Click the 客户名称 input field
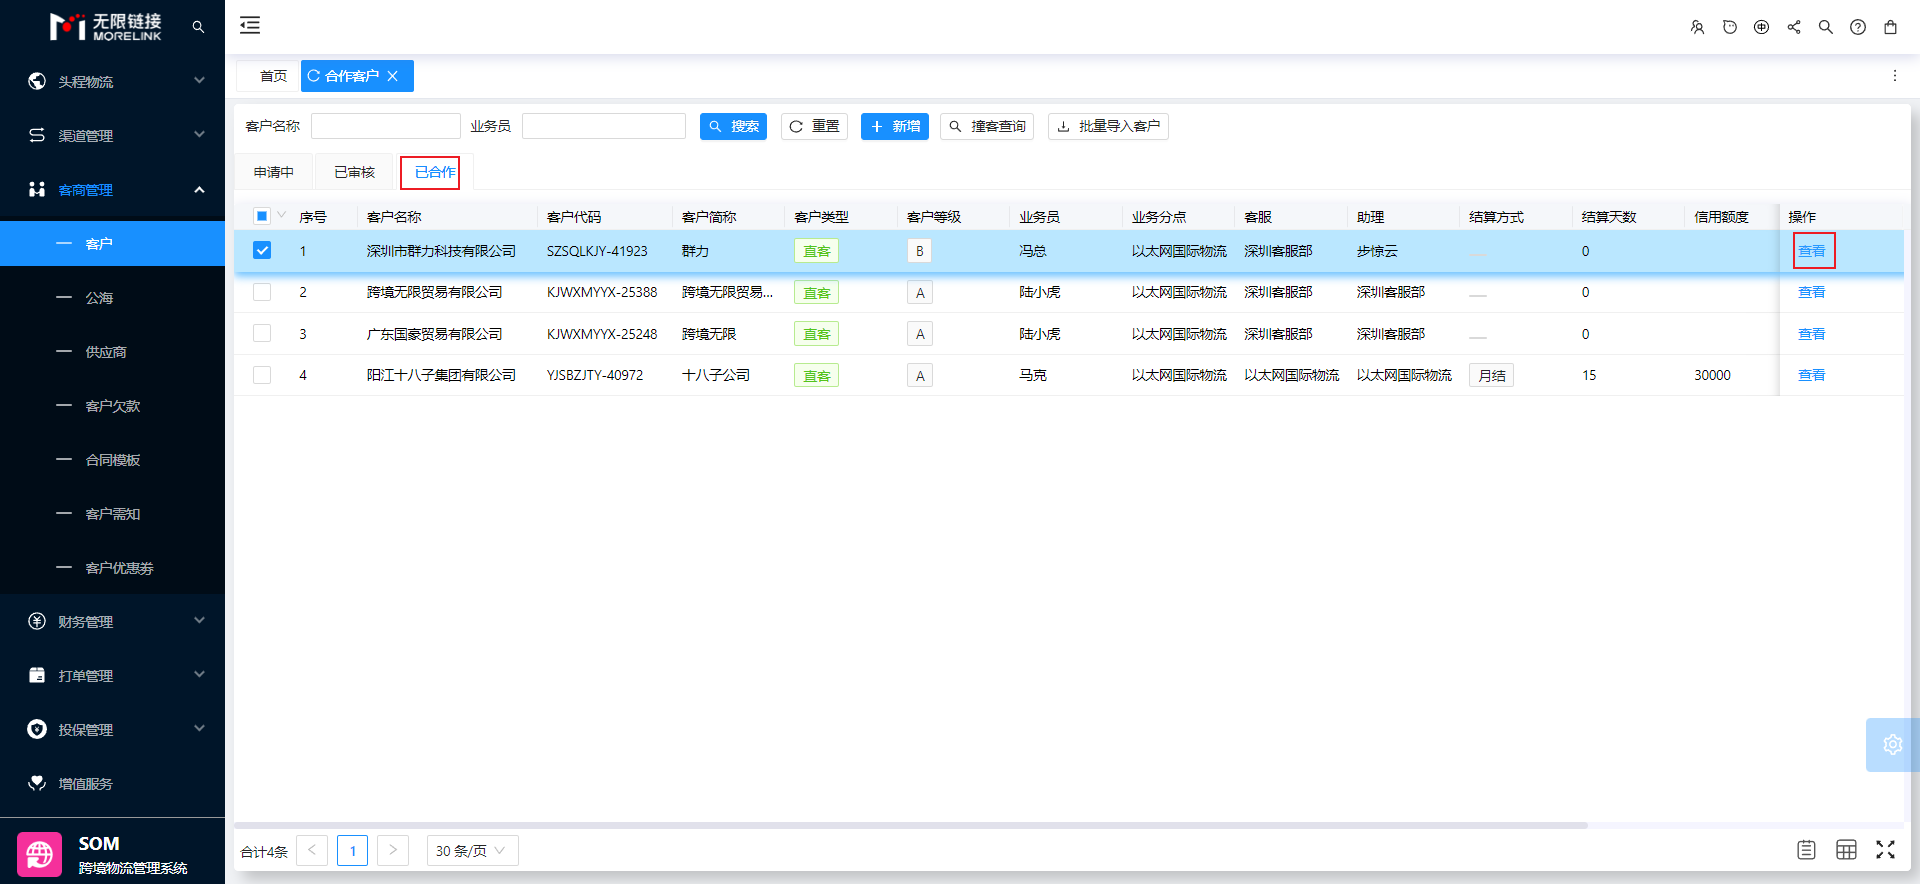1920x884 pixels. point(386,126)
